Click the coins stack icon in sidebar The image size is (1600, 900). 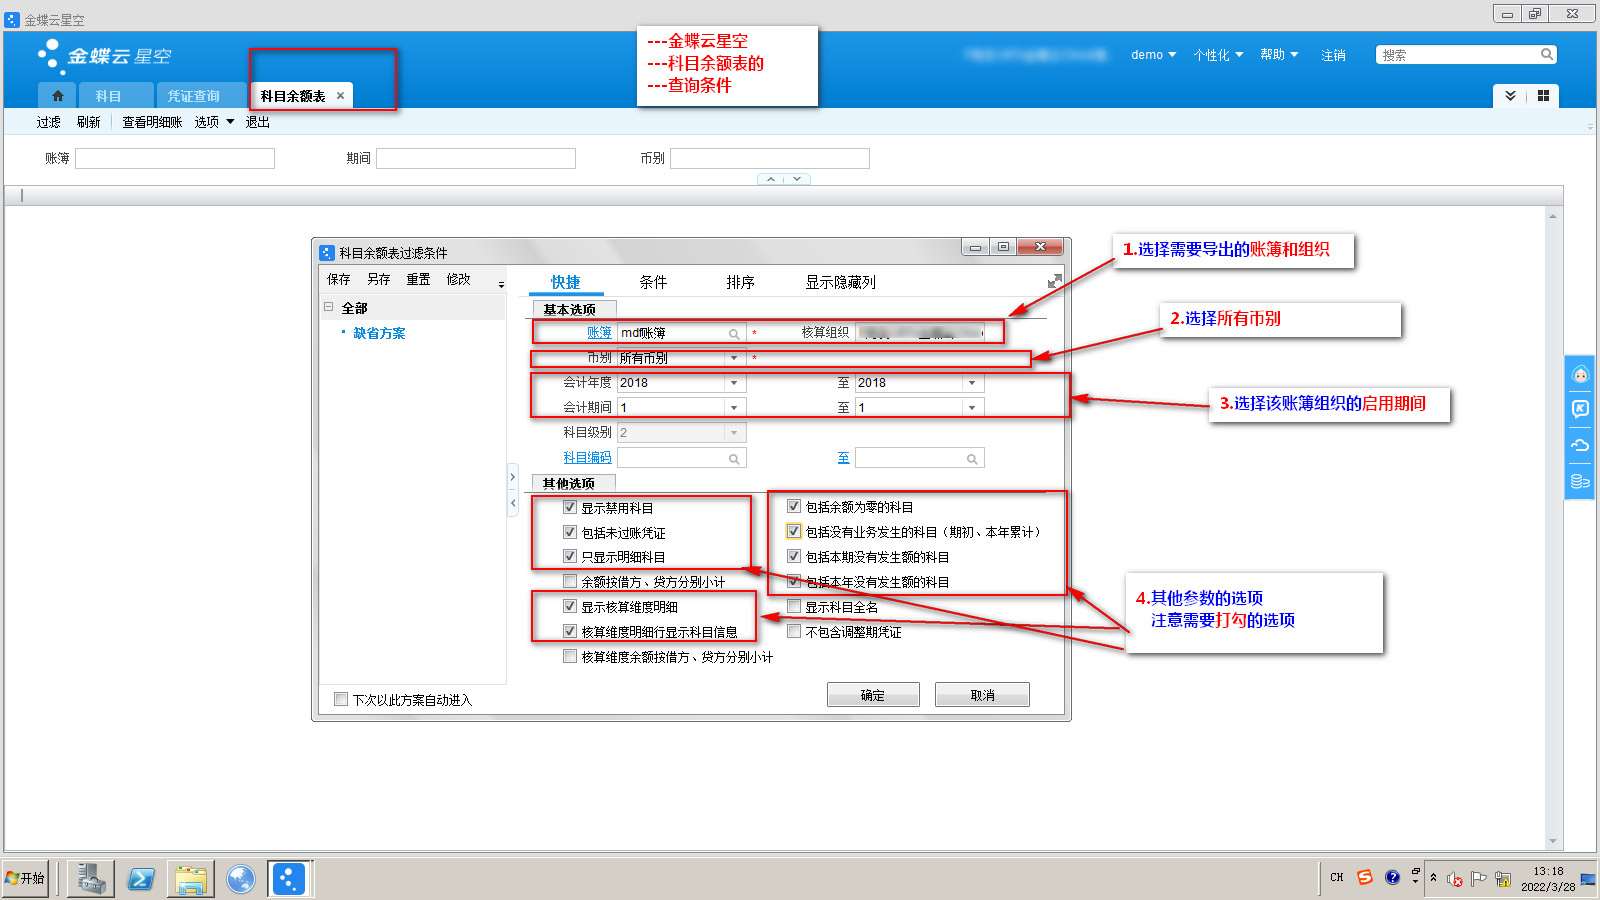point(1580,481)
